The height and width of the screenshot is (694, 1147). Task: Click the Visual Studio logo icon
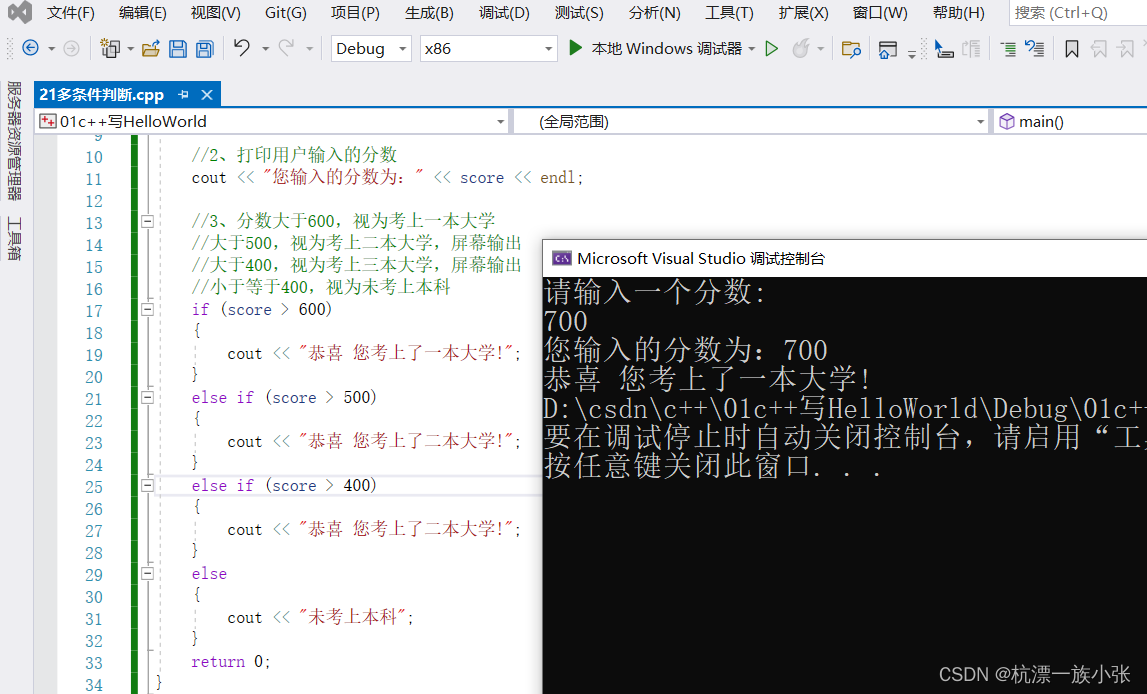pyautogui.click(x=20, y=12)
